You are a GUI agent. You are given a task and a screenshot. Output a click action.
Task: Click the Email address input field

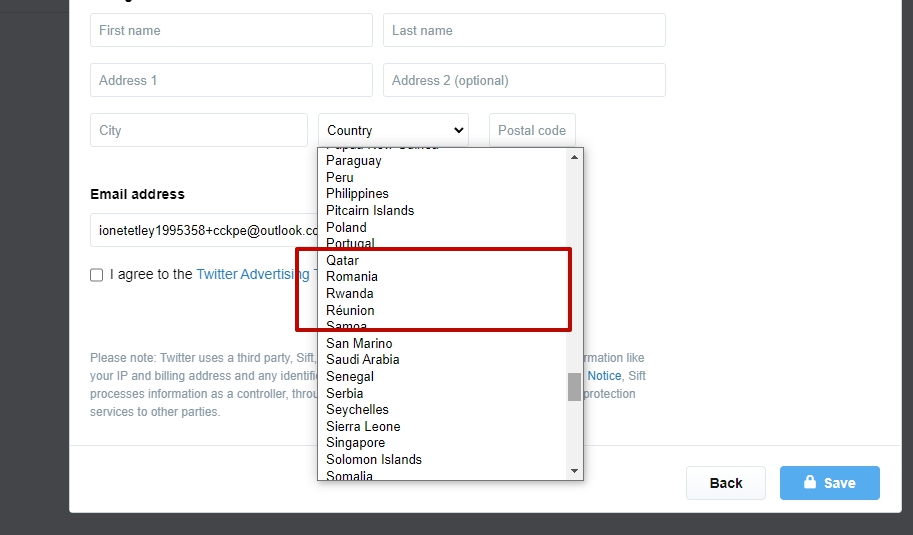click(204, 231)
